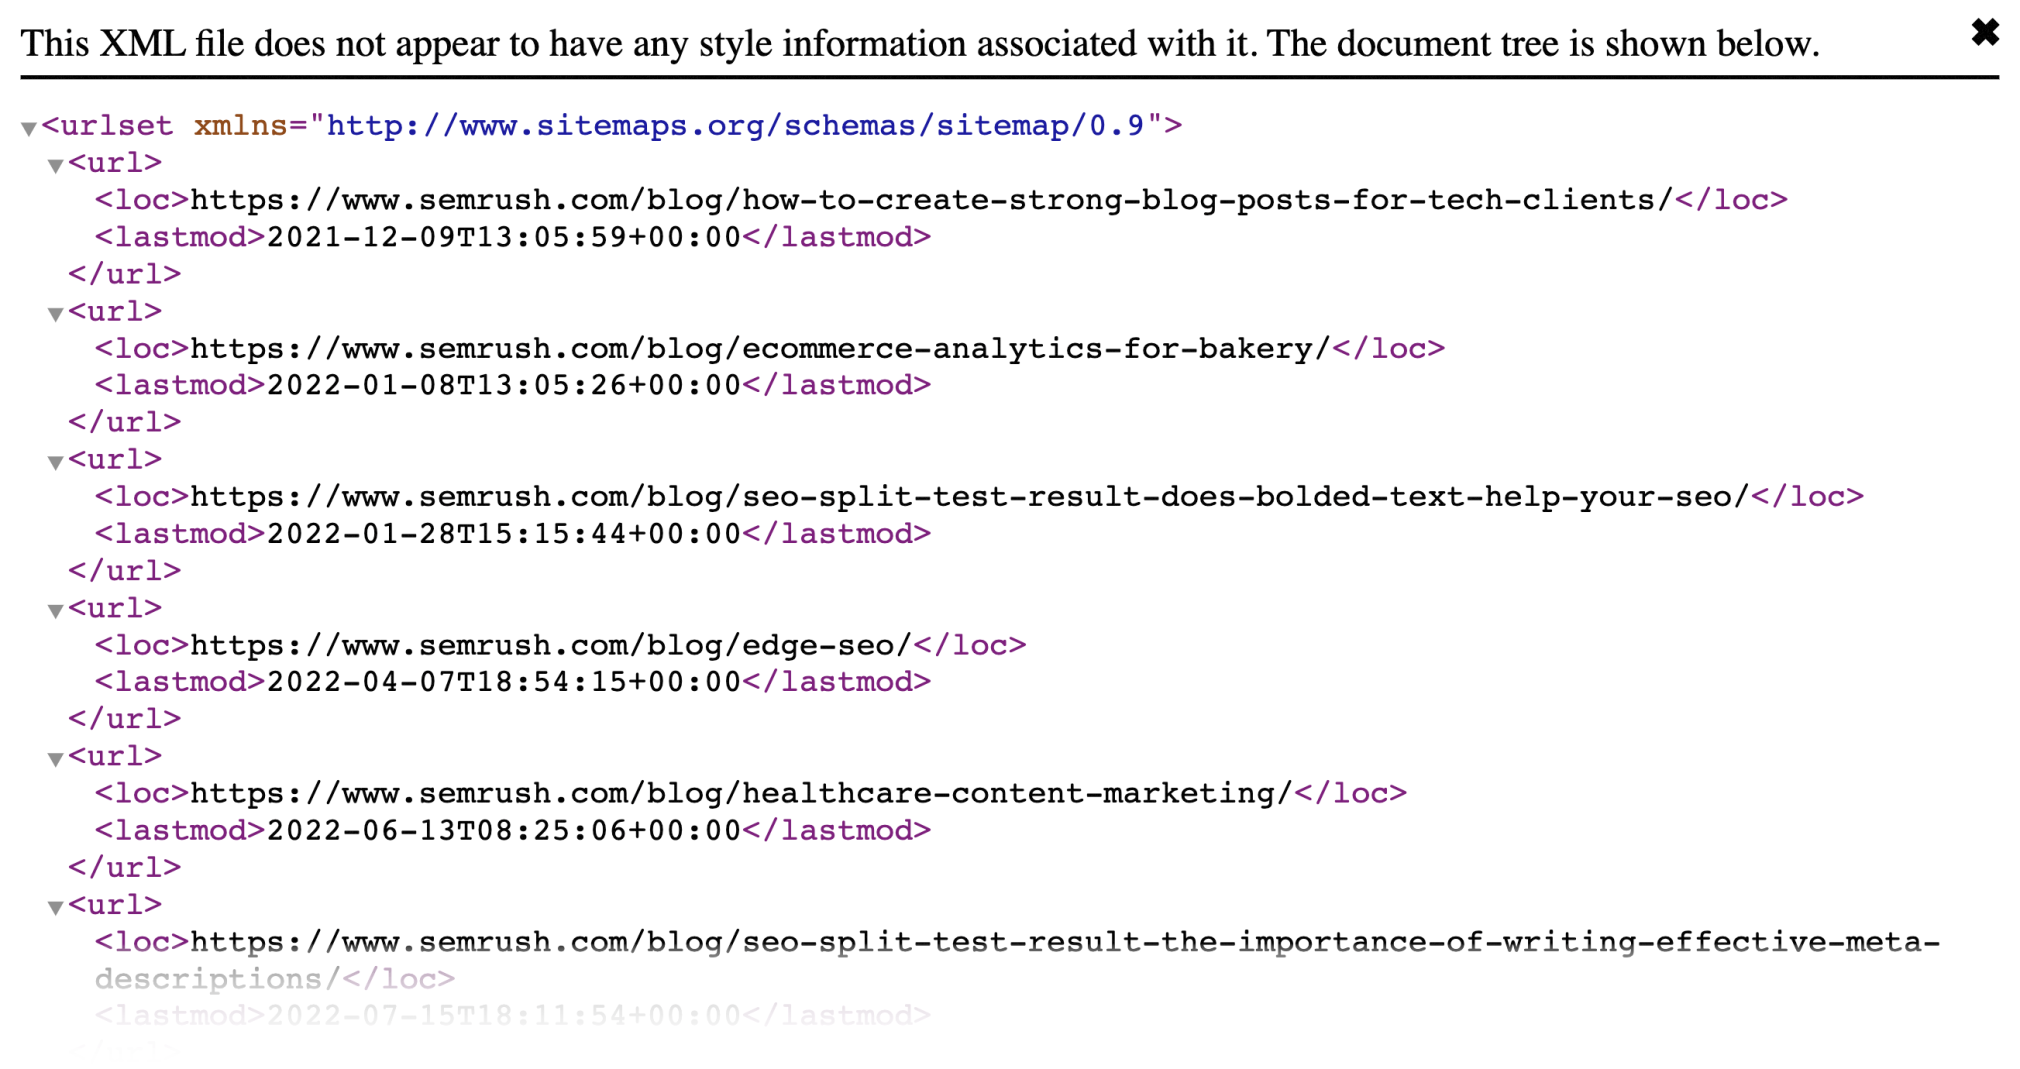Collapse the root urlset element

pos(29,128)
